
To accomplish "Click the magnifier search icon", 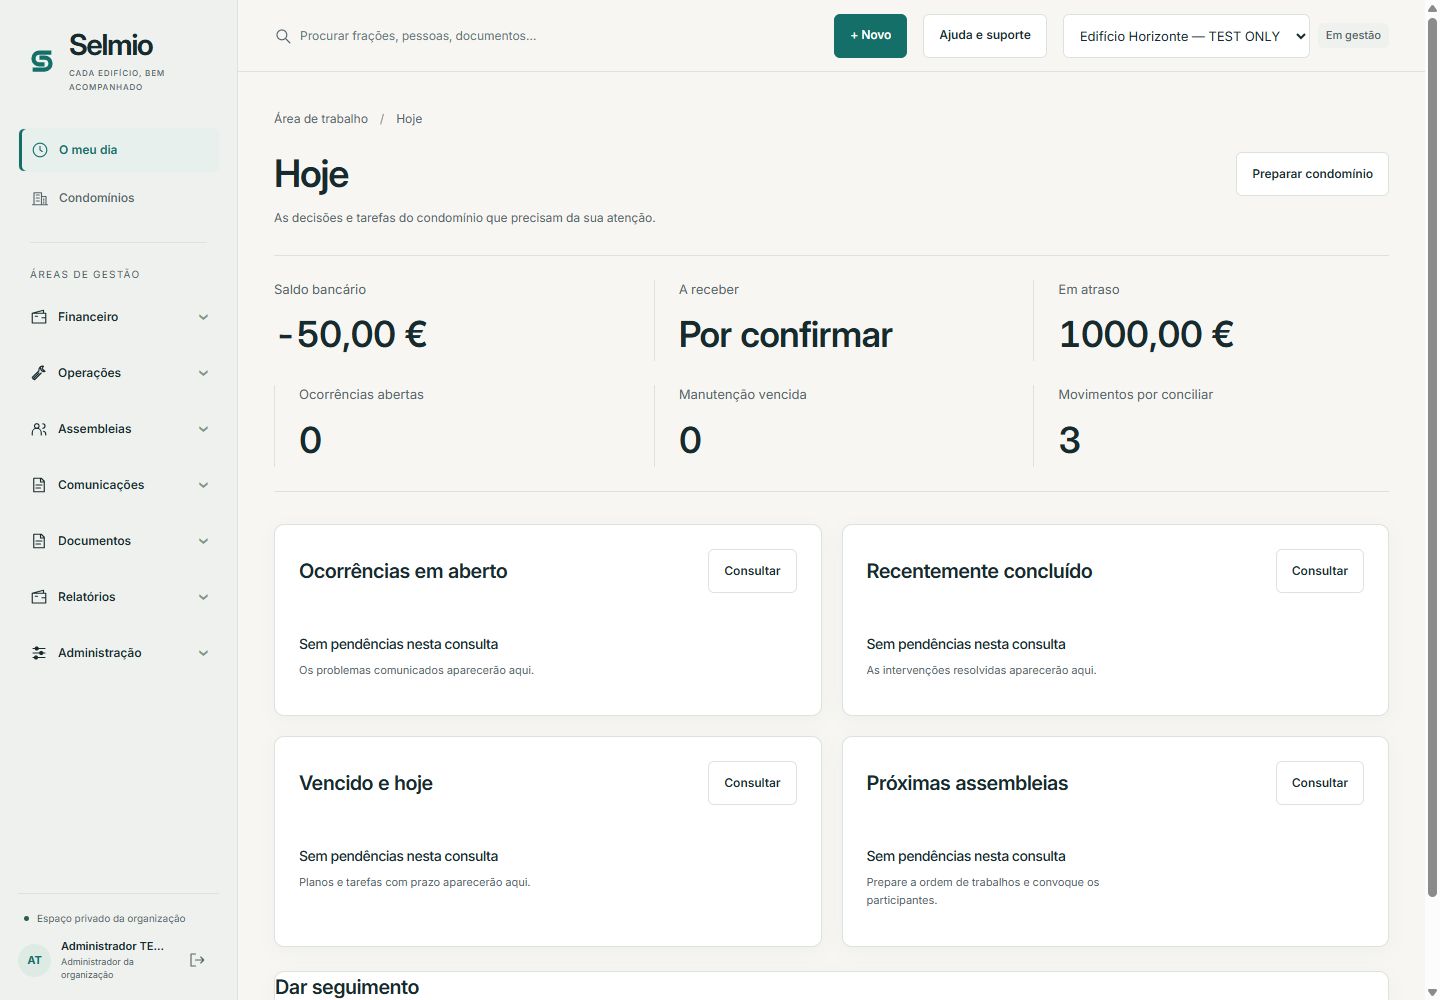I will 283,36.
